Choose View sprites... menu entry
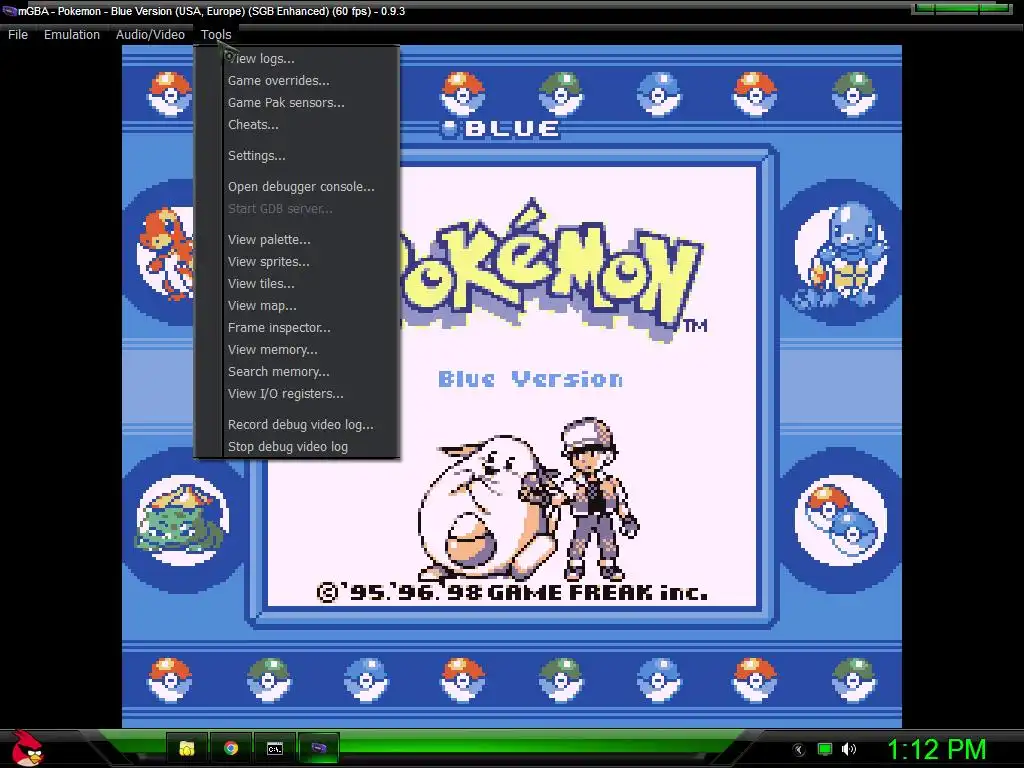 point(298,262)
